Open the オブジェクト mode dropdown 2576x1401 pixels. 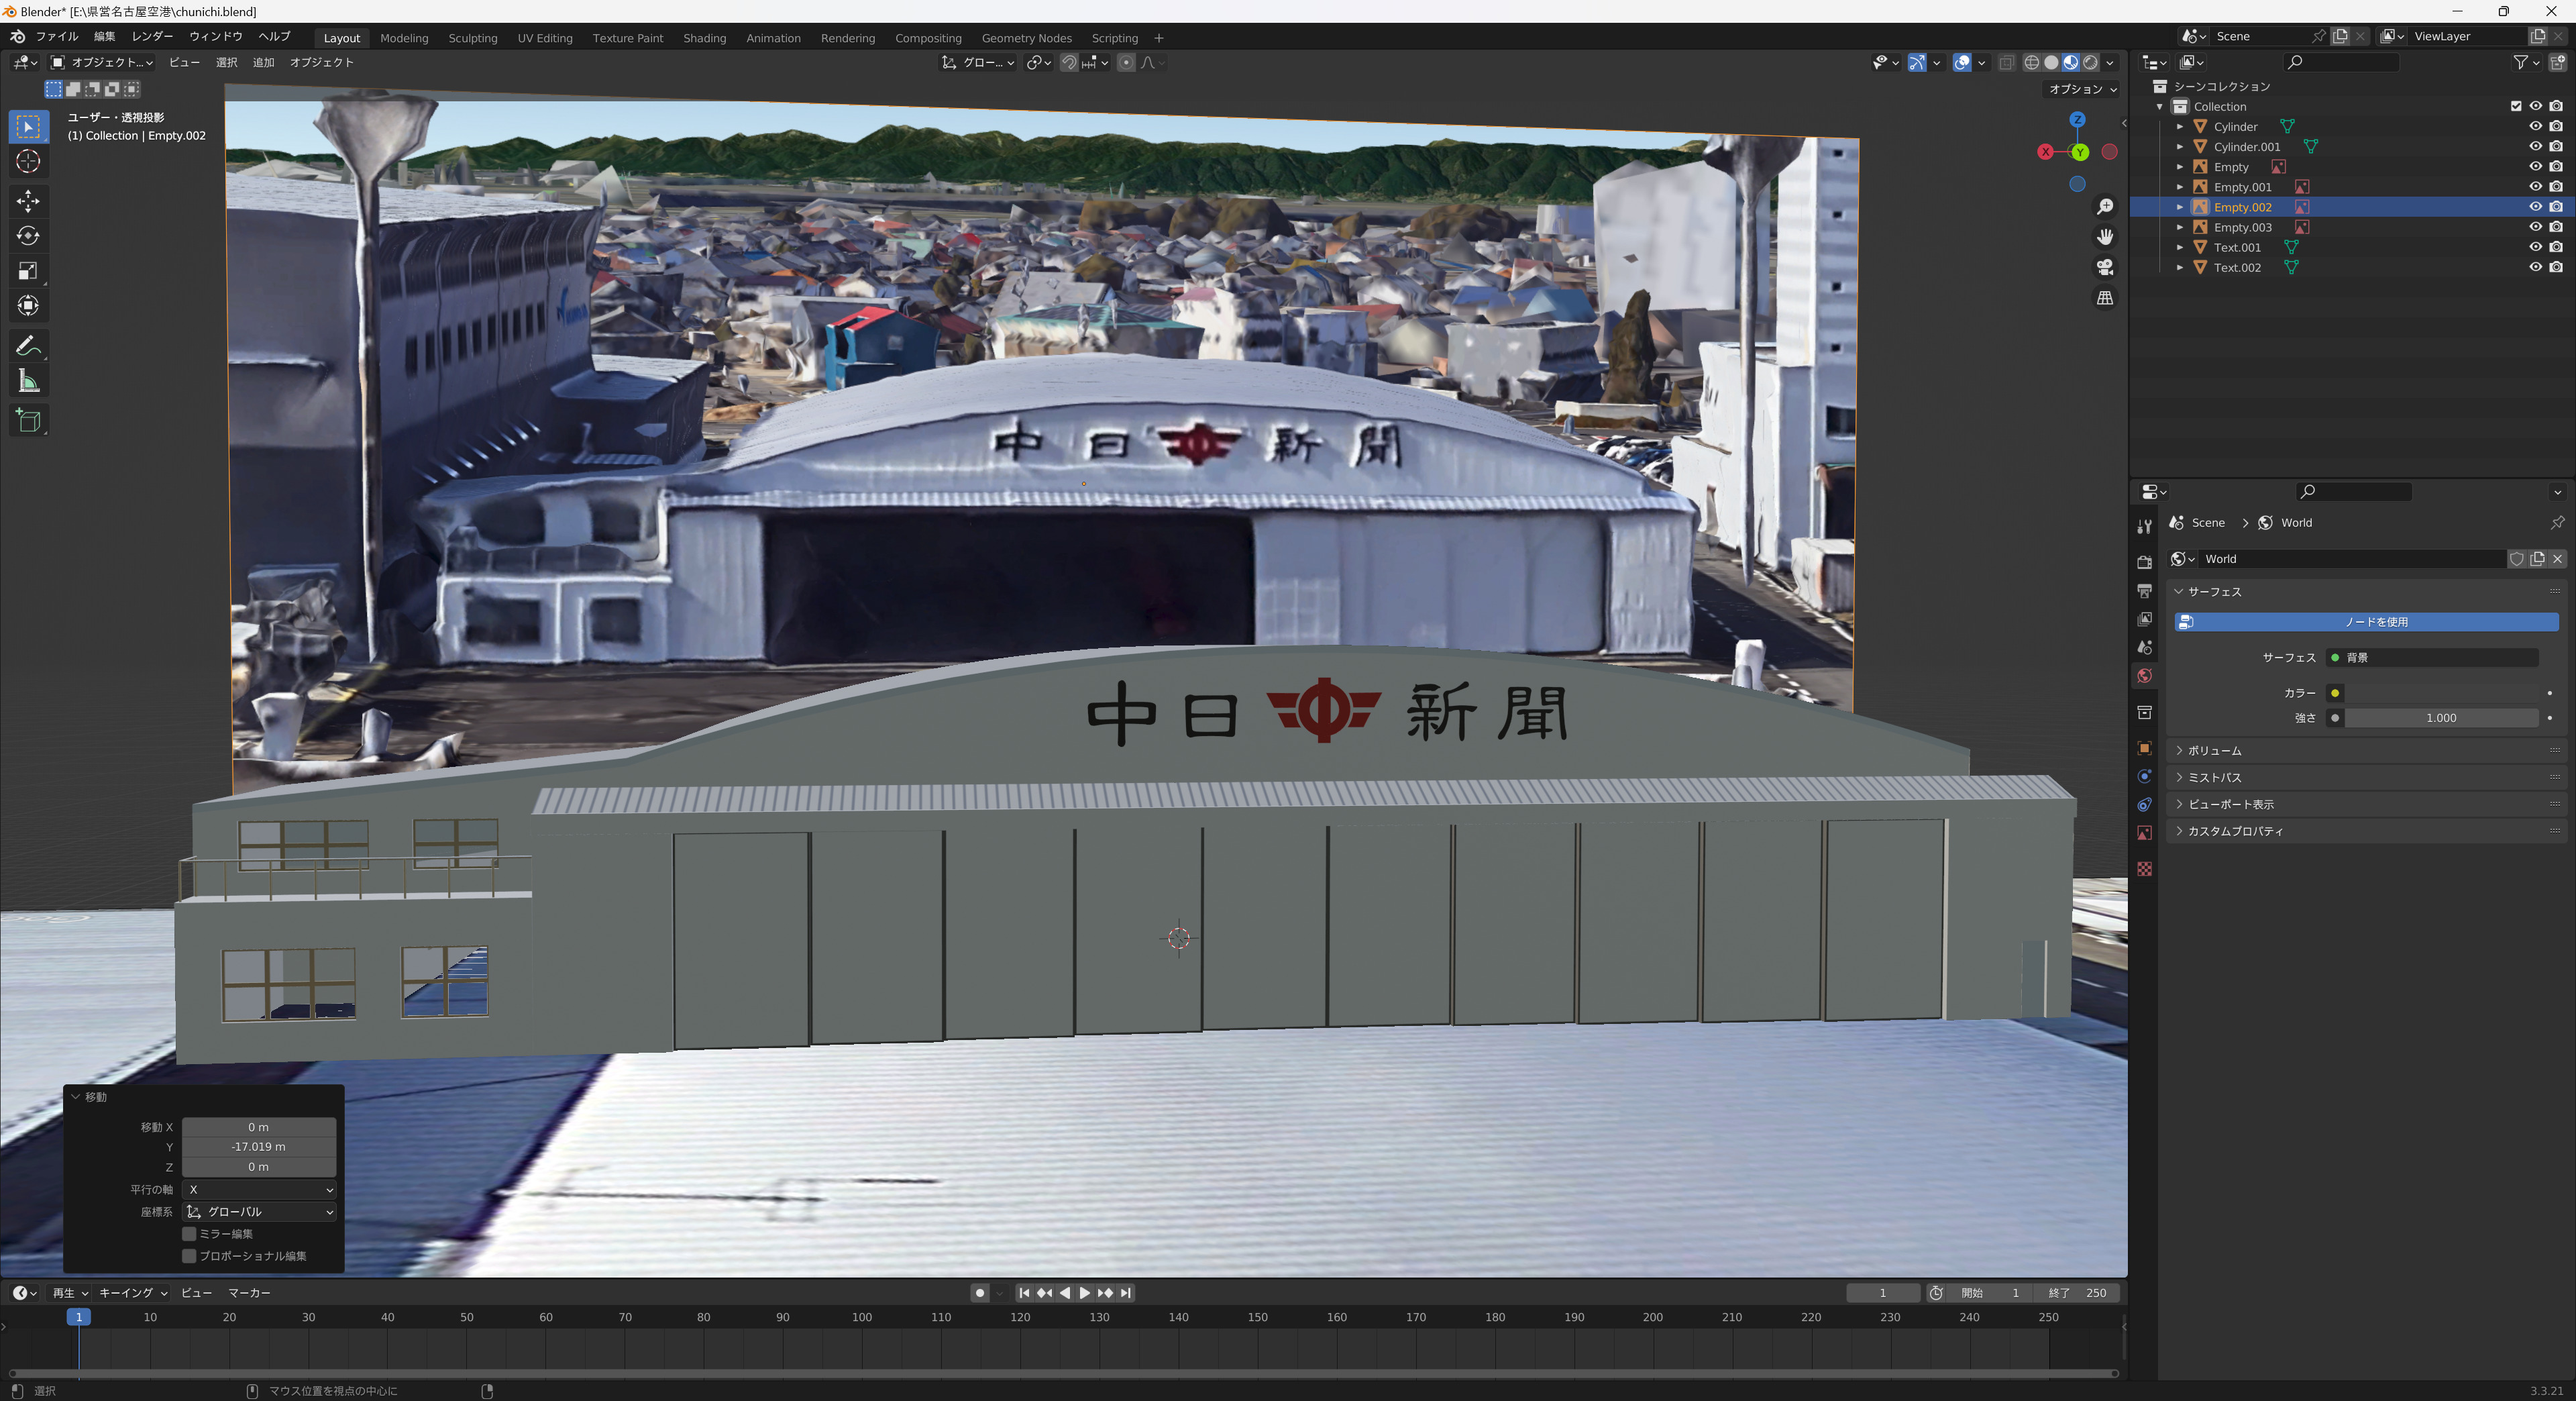102,62
